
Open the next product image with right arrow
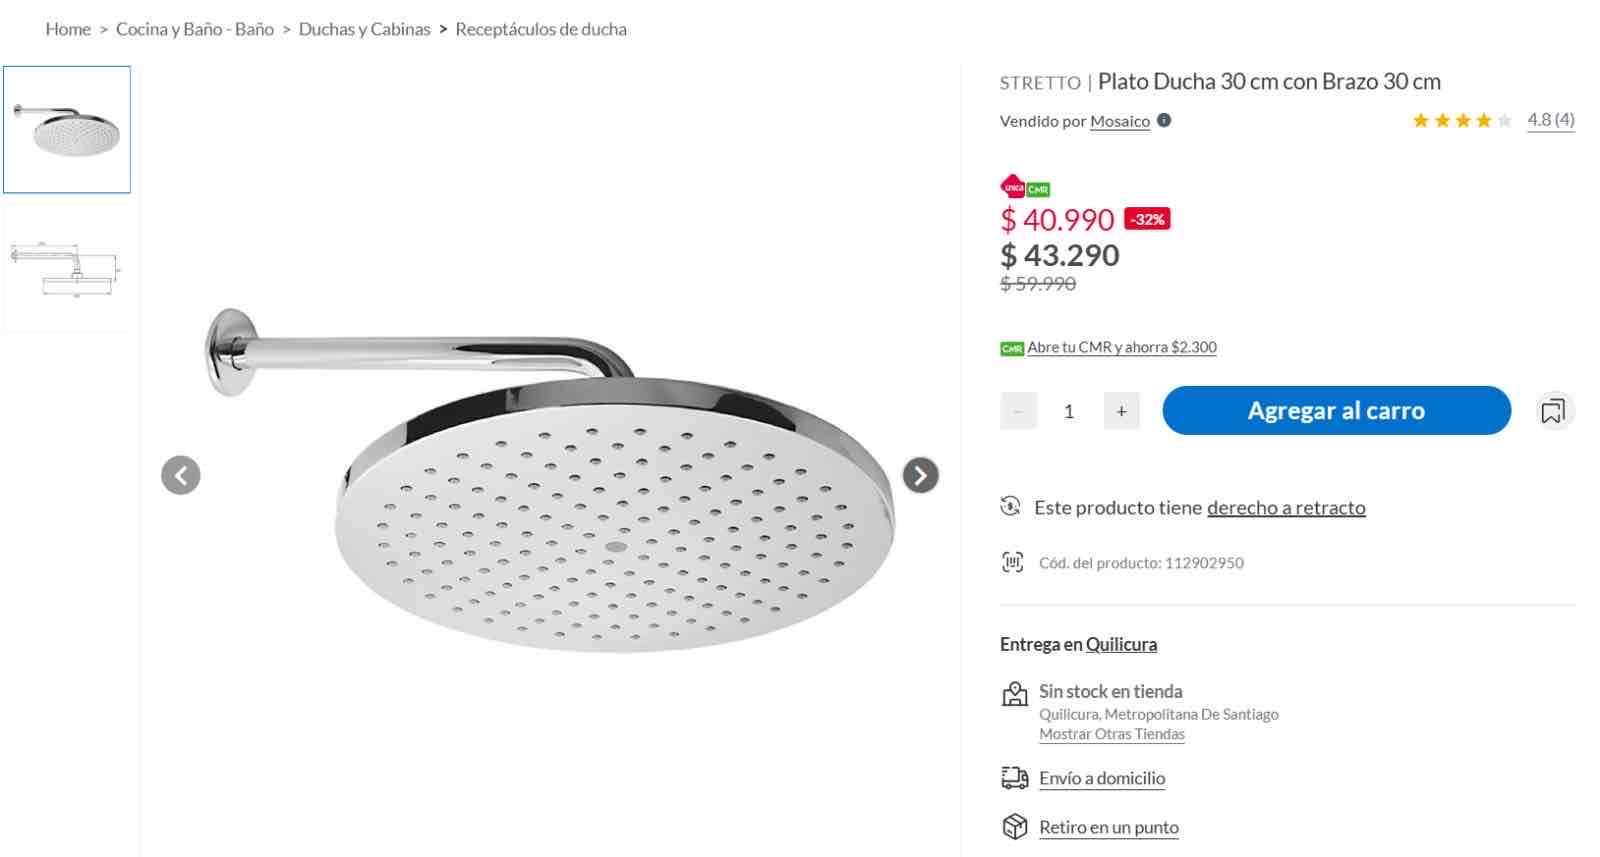coord(919,476)
